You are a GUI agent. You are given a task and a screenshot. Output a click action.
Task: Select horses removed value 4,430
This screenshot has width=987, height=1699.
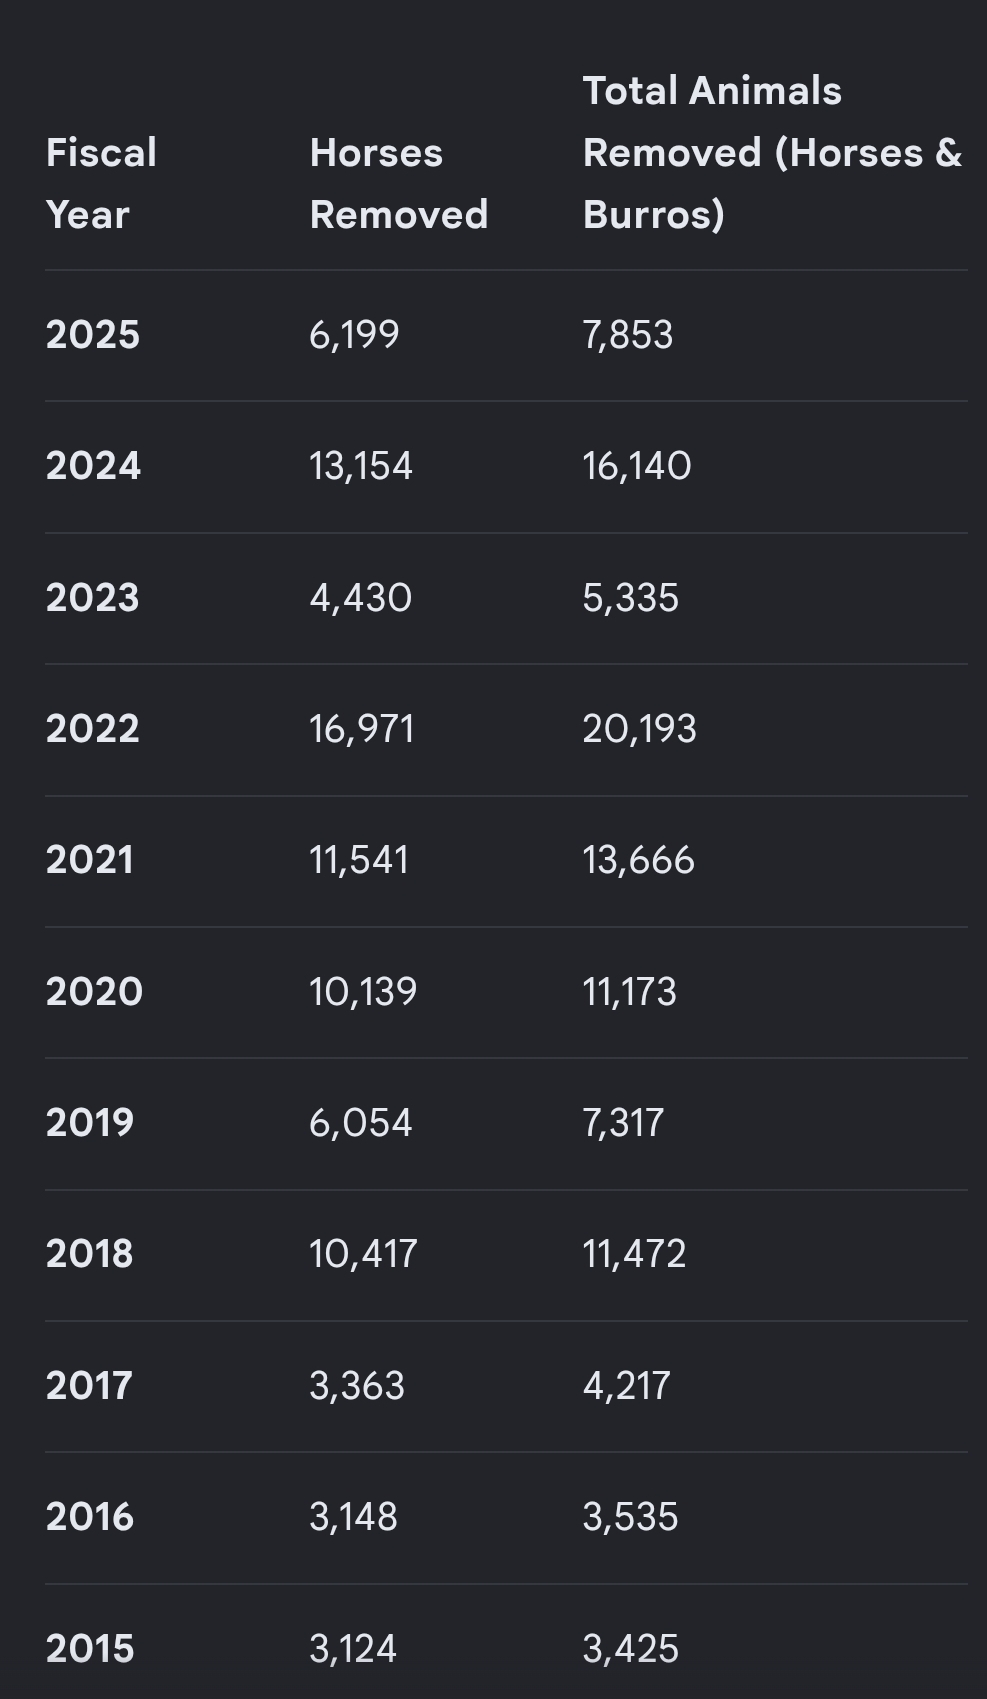click(x=361, y=598)
